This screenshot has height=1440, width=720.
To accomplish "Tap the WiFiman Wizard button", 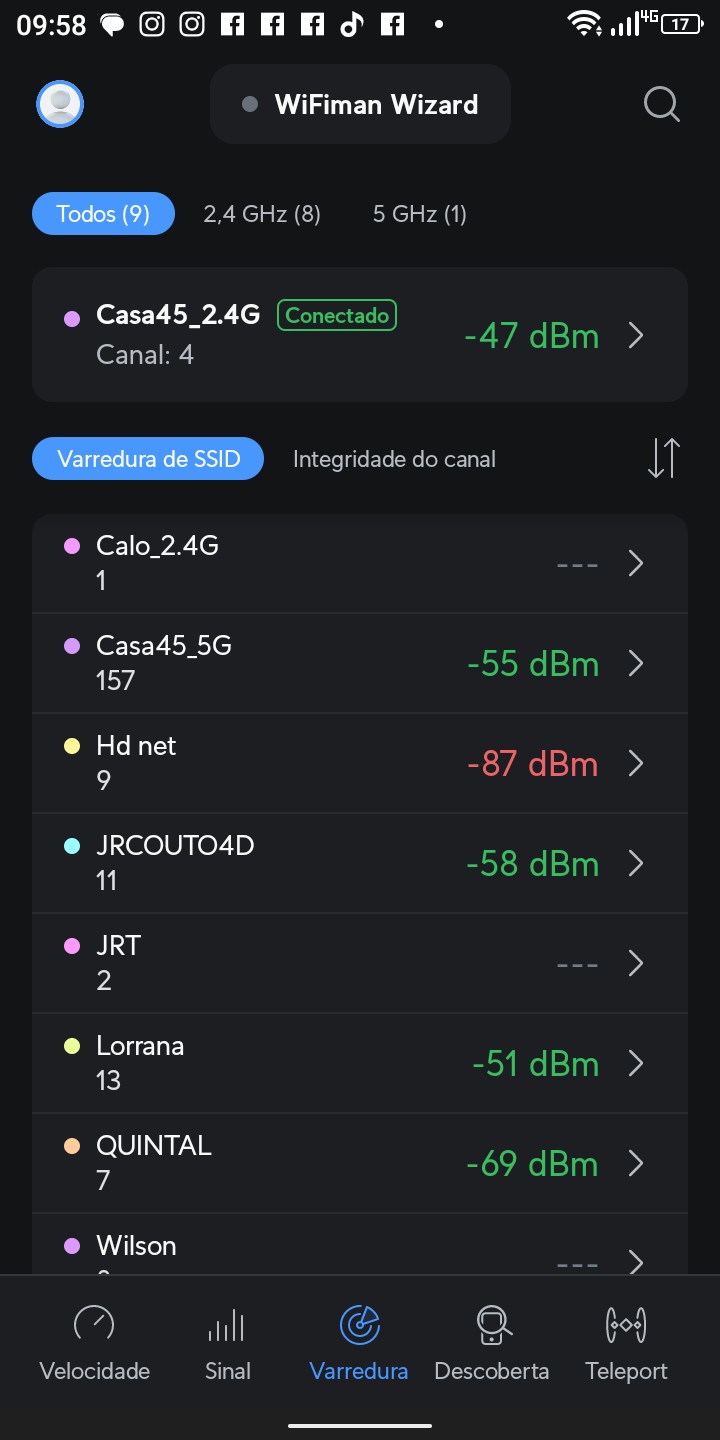I will 360,105.
